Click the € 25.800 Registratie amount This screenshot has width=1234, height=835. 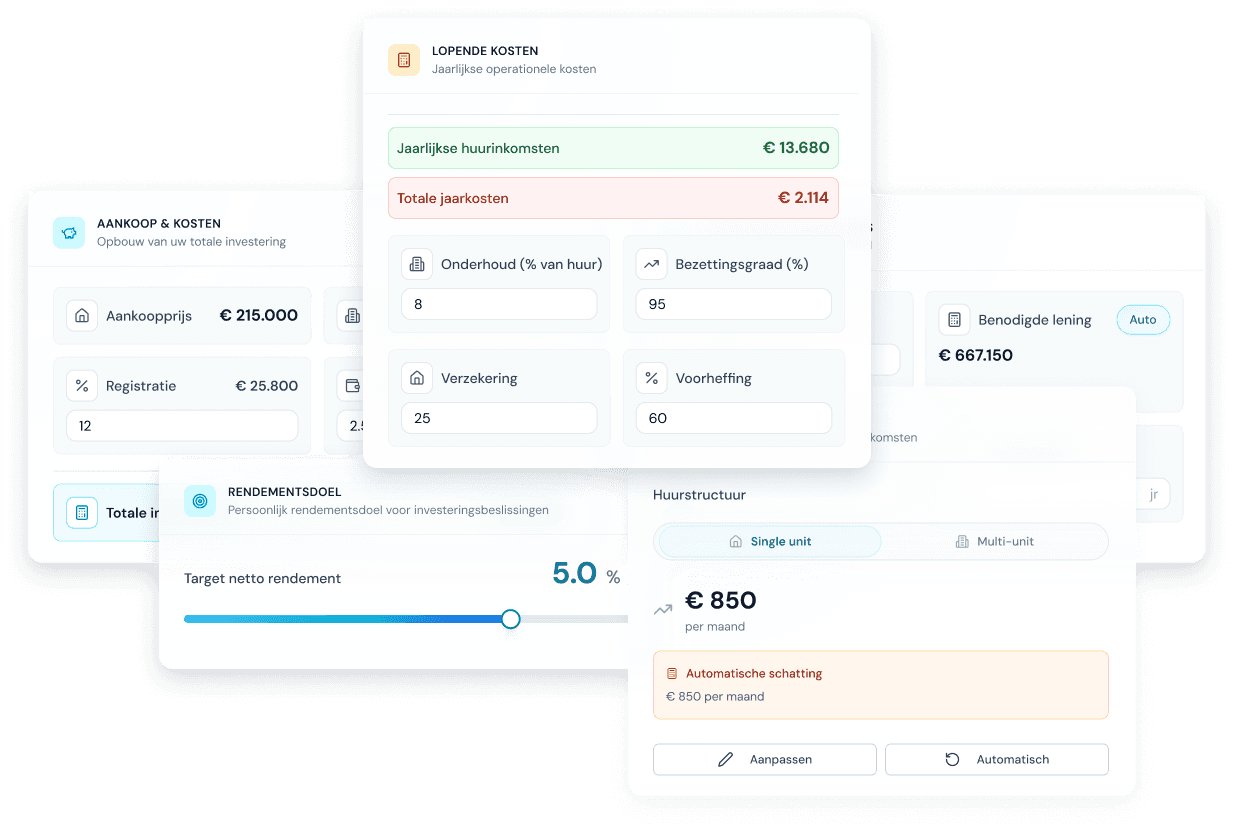pos(267,386)
